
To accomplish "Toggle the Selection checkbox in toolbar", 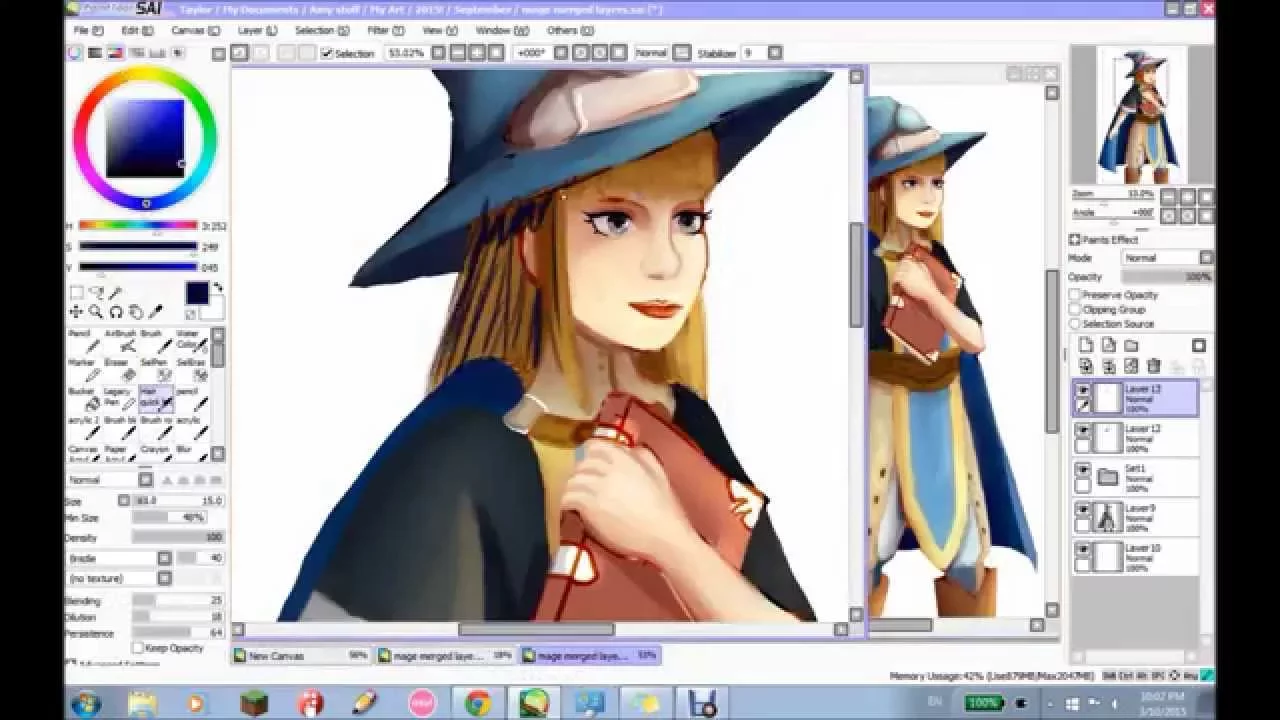I will pyautogui.click(x=326, y=53).
